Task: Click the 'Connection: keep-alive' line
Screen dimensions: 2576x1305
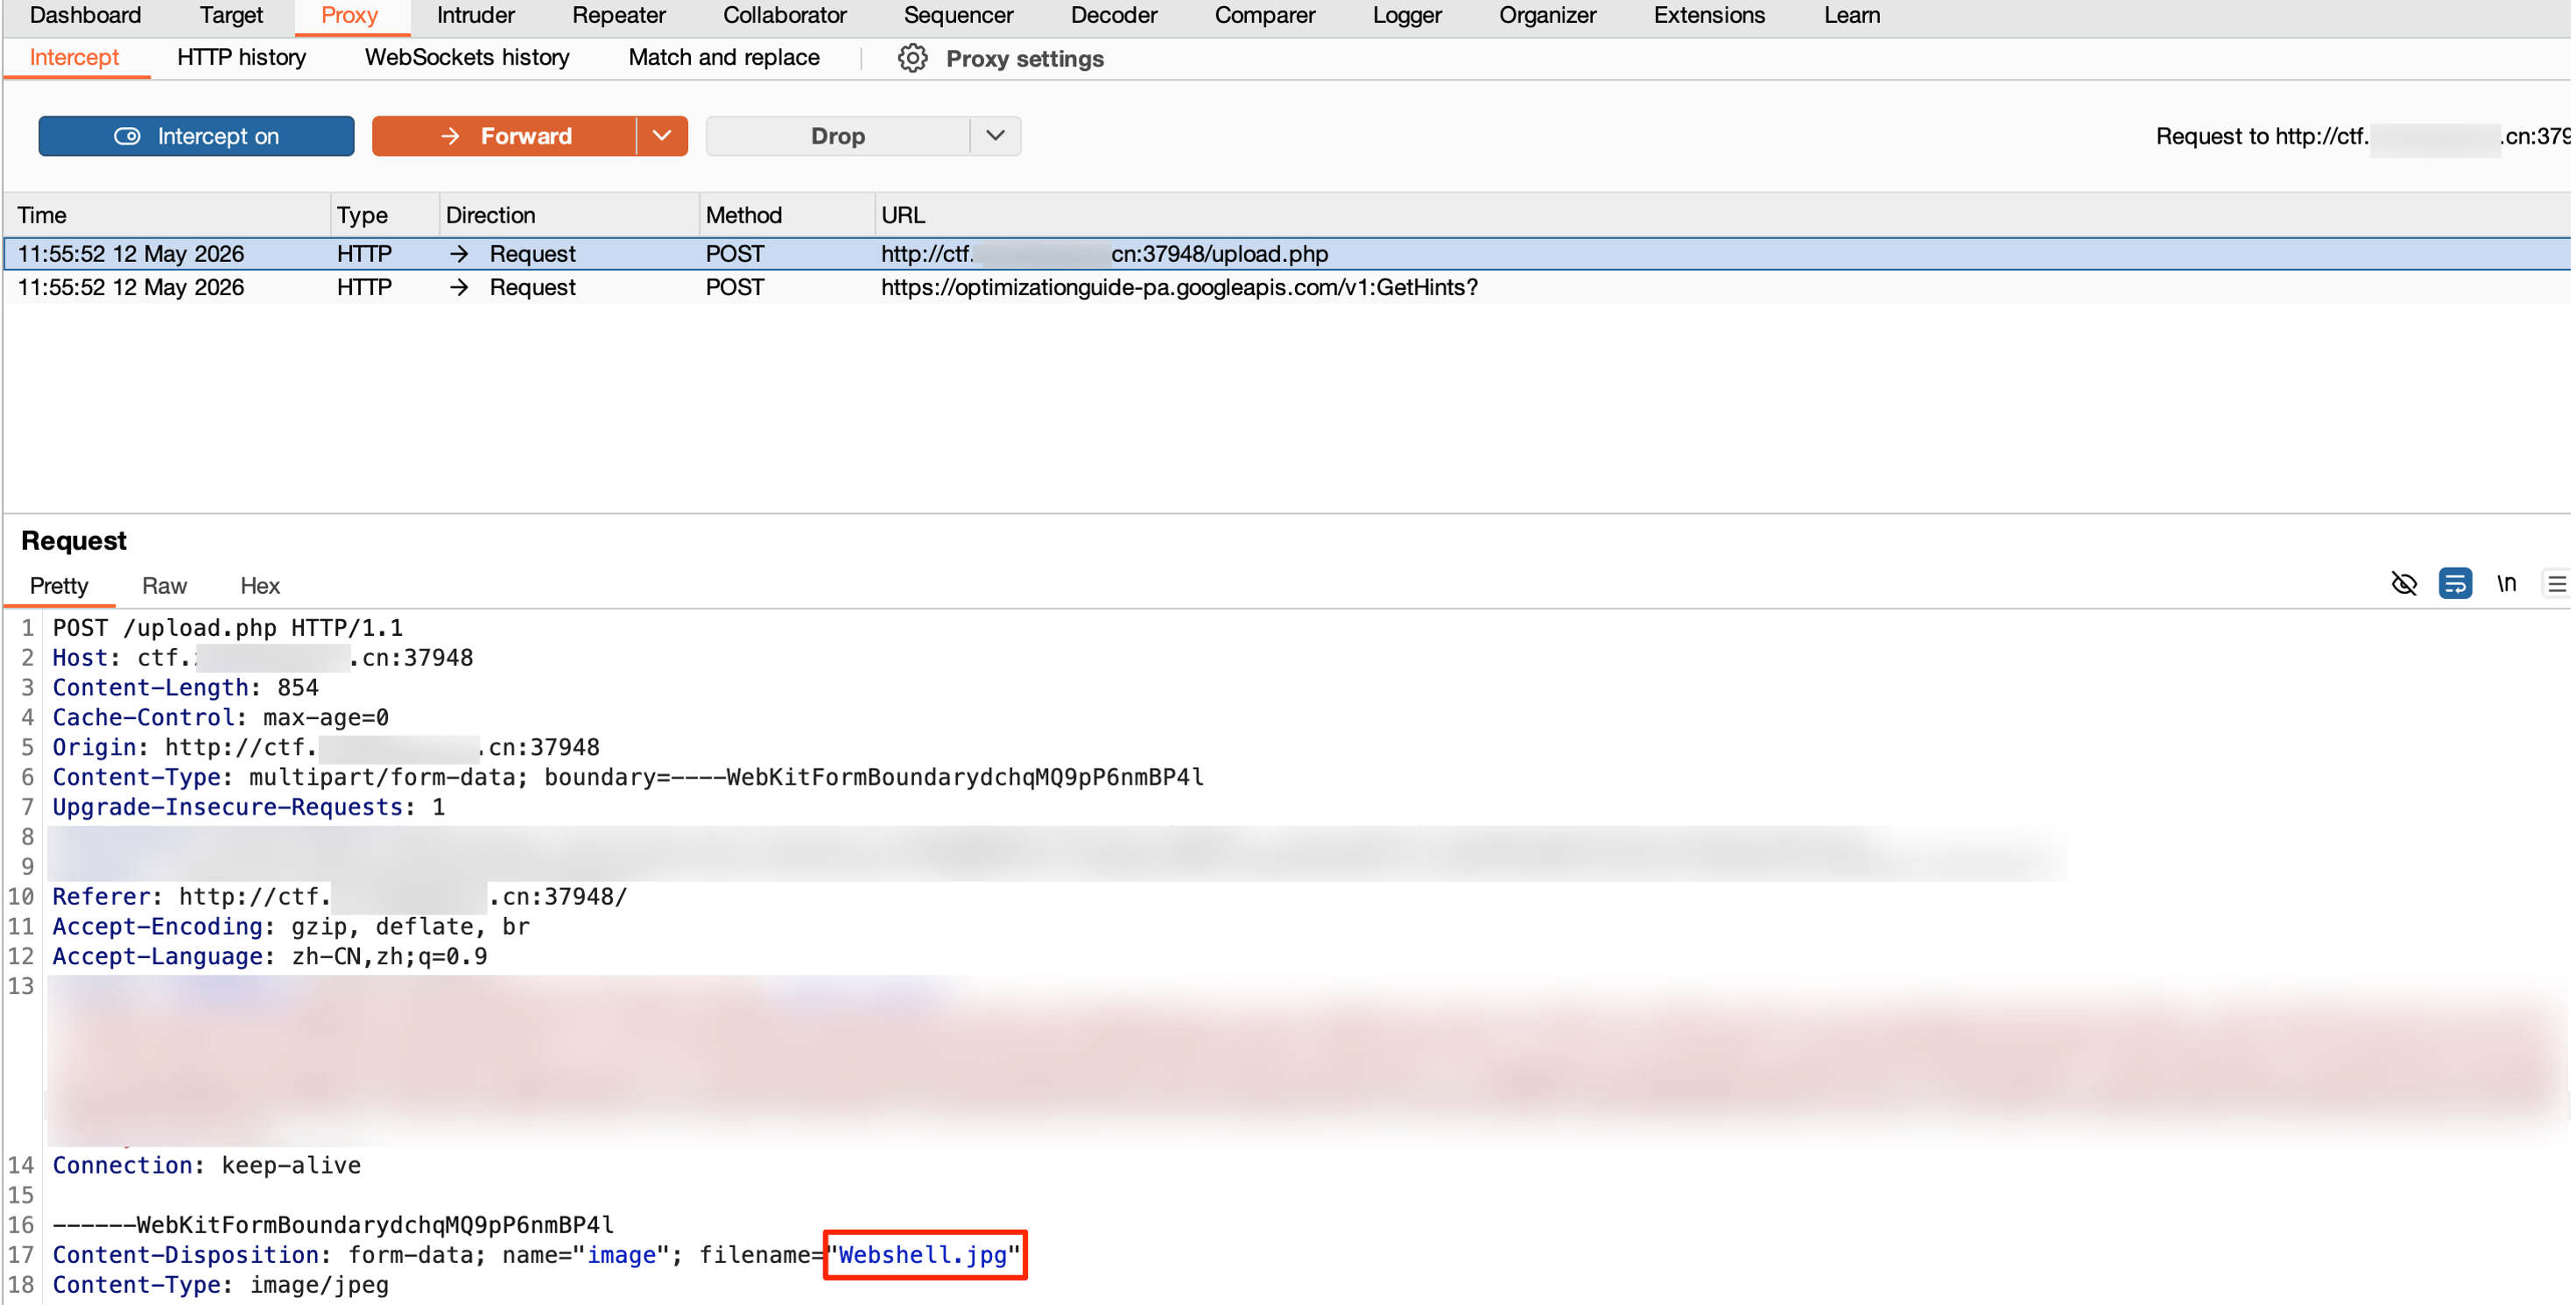Action: pos(207,1166)
